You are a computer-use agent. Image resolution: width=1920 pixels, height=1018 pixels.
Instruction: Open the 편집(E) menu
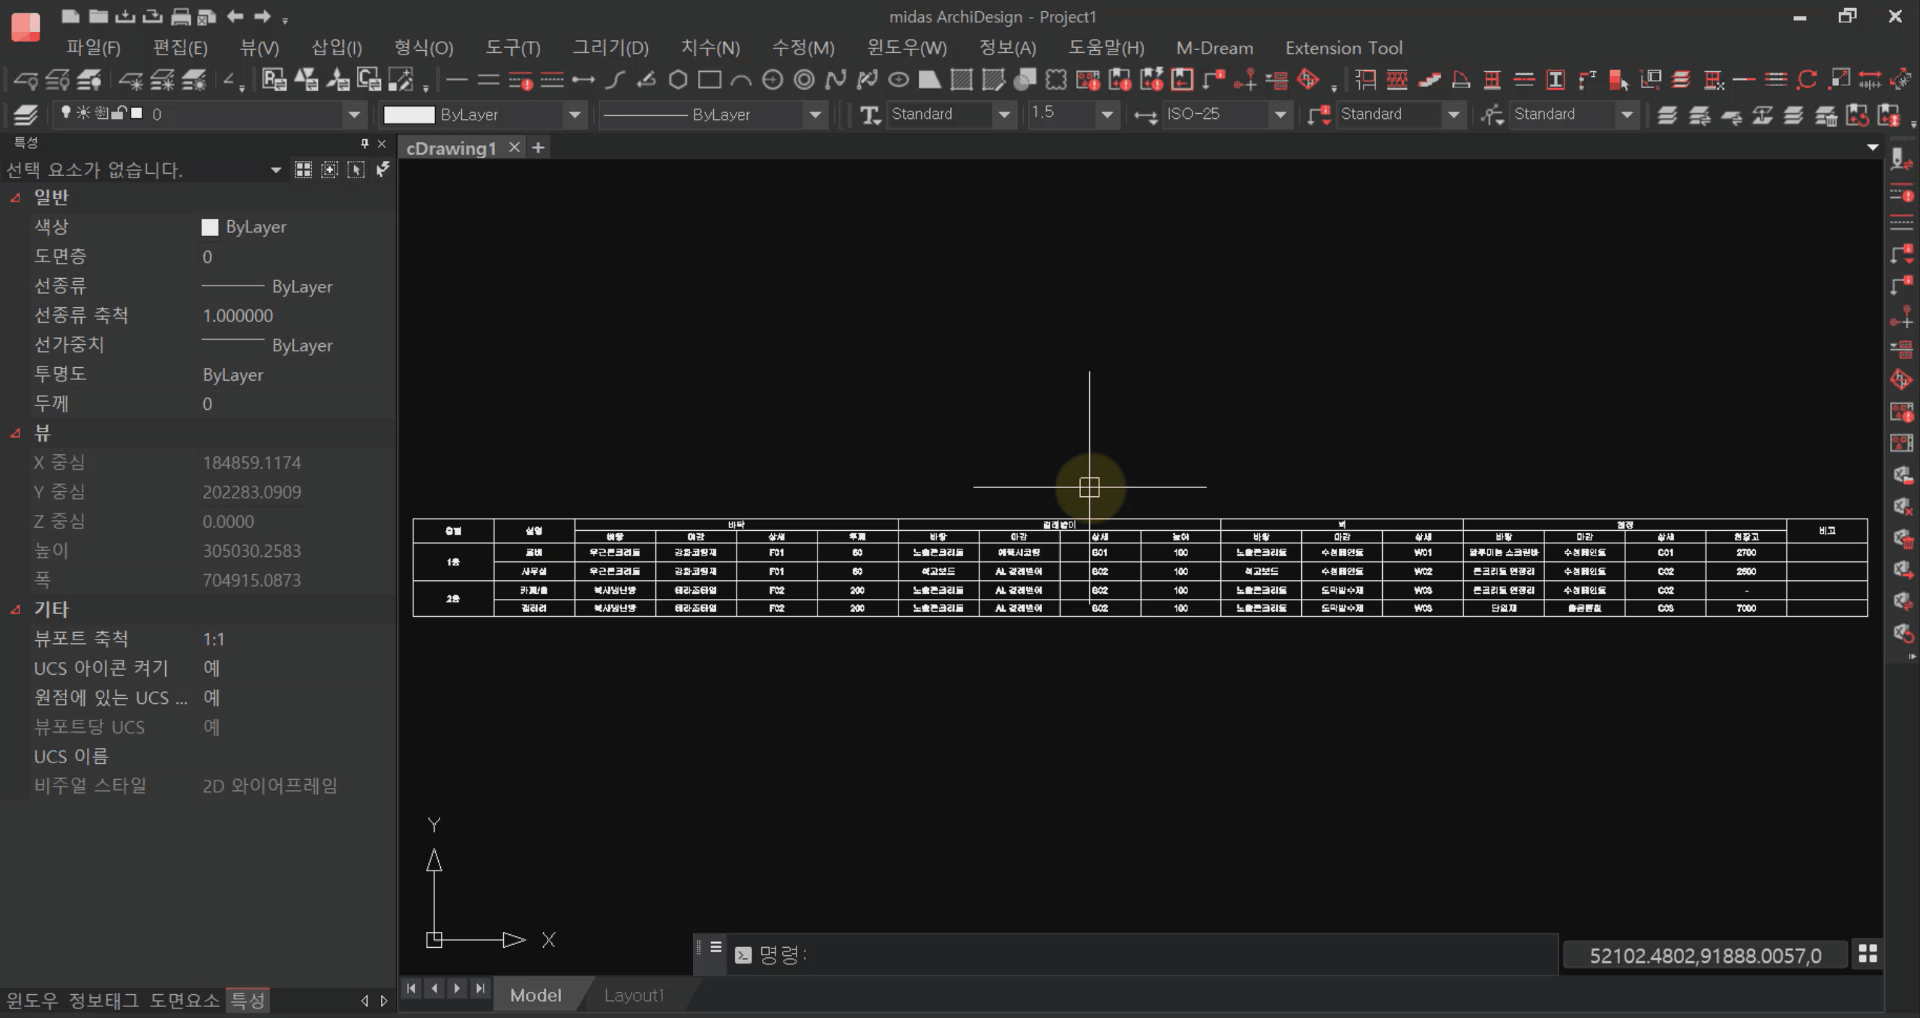tap(180, 48)
